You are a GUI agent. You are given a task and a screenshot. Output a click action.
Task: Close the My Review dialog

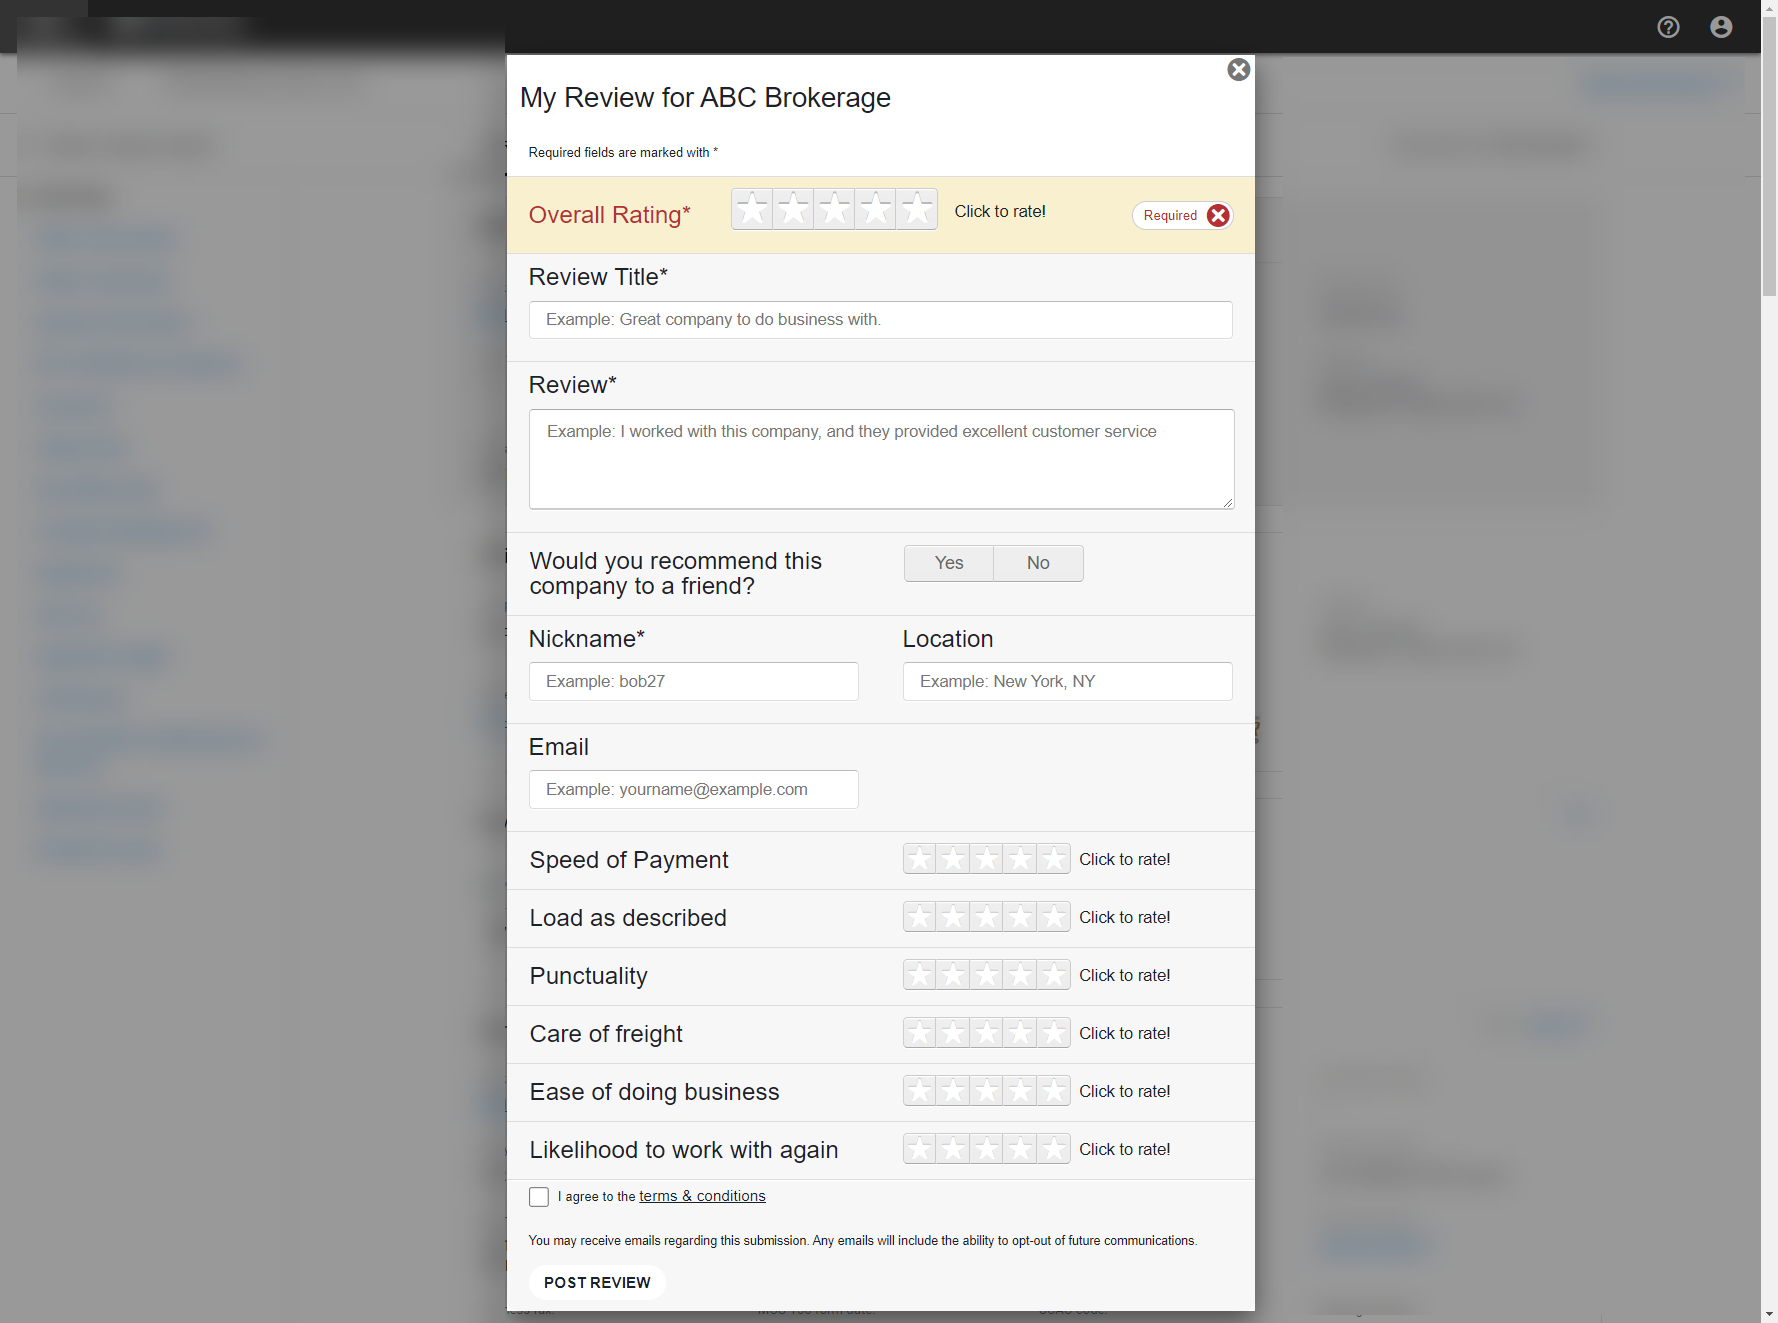pos(1239,69)
